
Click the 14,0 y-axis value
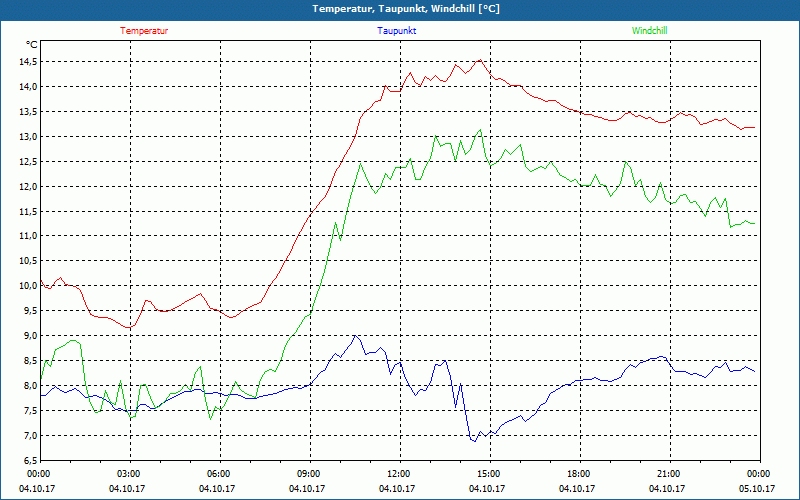pos(28,87)
